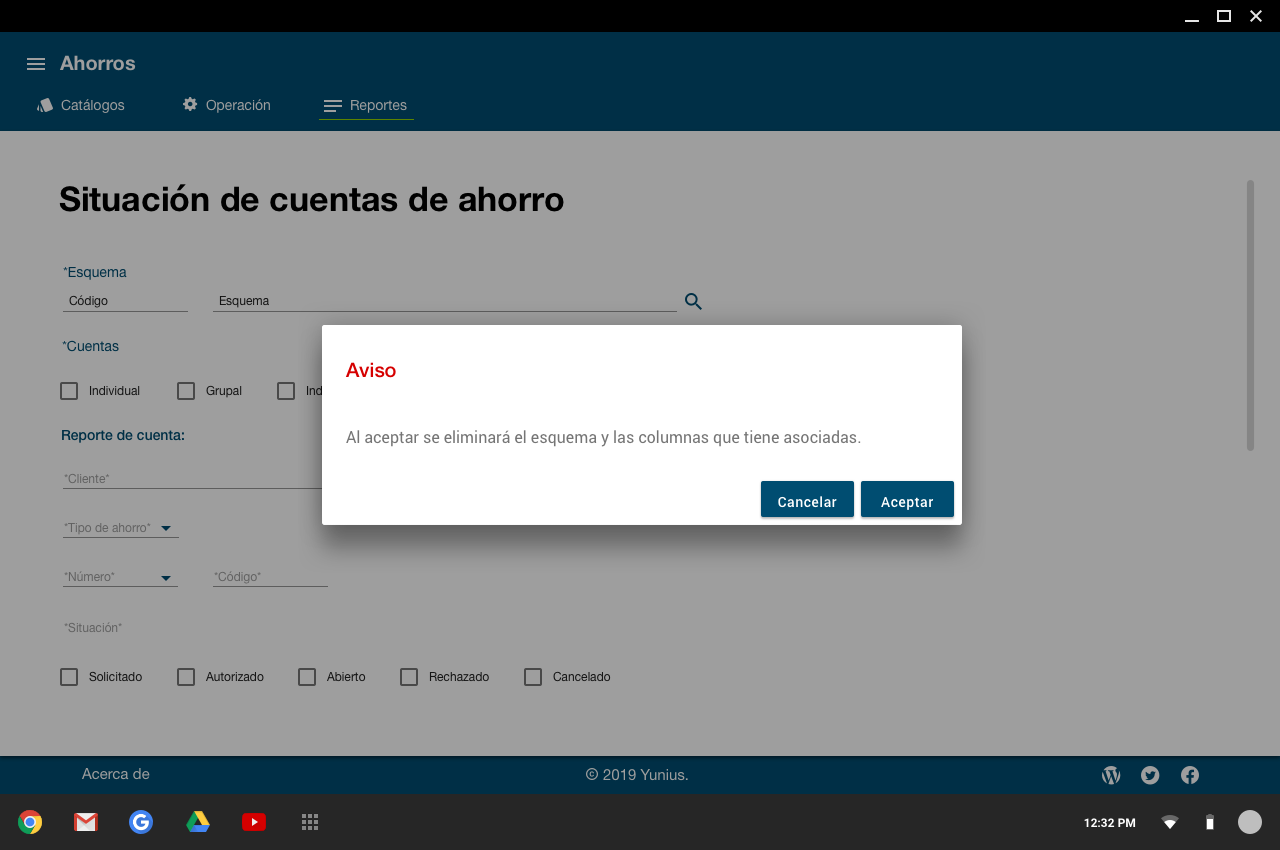1280x850 pixels.
Task: Open YouTube from the shelf
Action: (x=254, y=822)
